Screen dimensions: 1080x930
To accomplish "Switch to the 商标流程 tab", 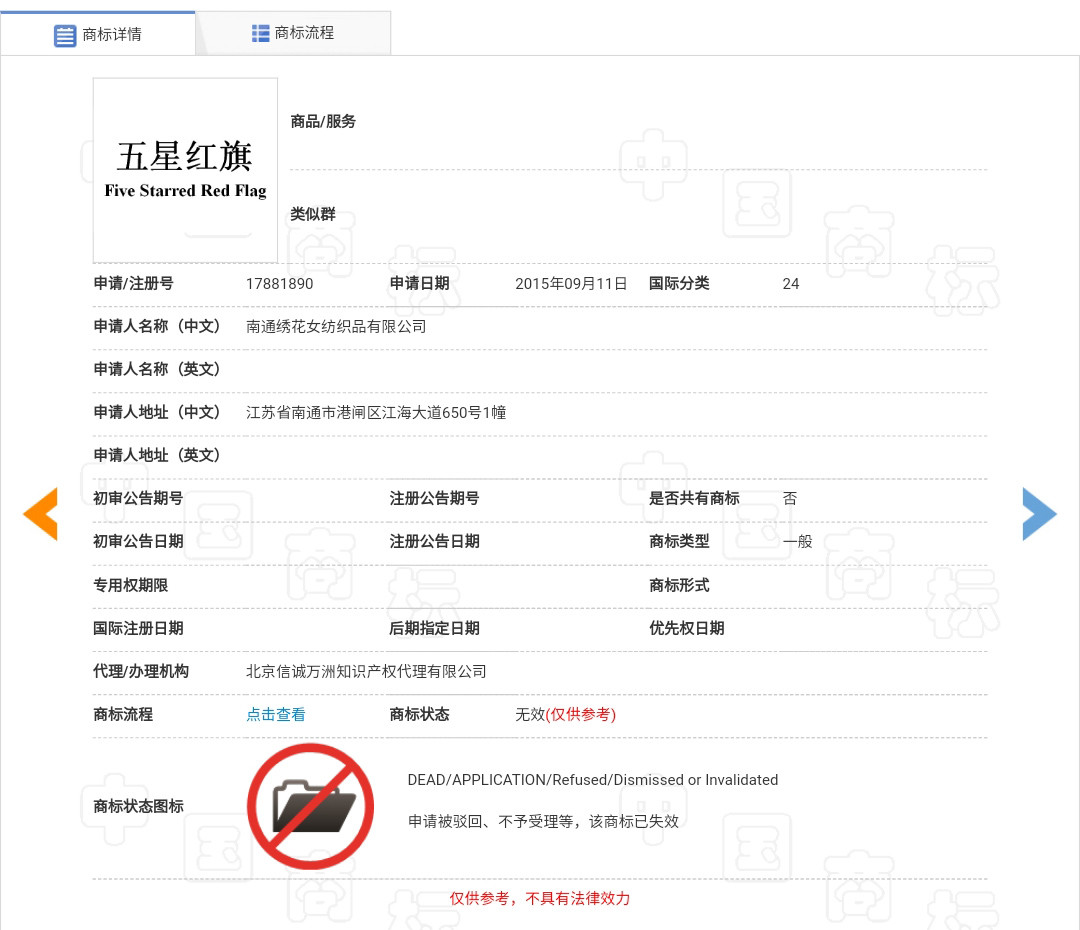I will pyautogui.click(x=304, y=31).
